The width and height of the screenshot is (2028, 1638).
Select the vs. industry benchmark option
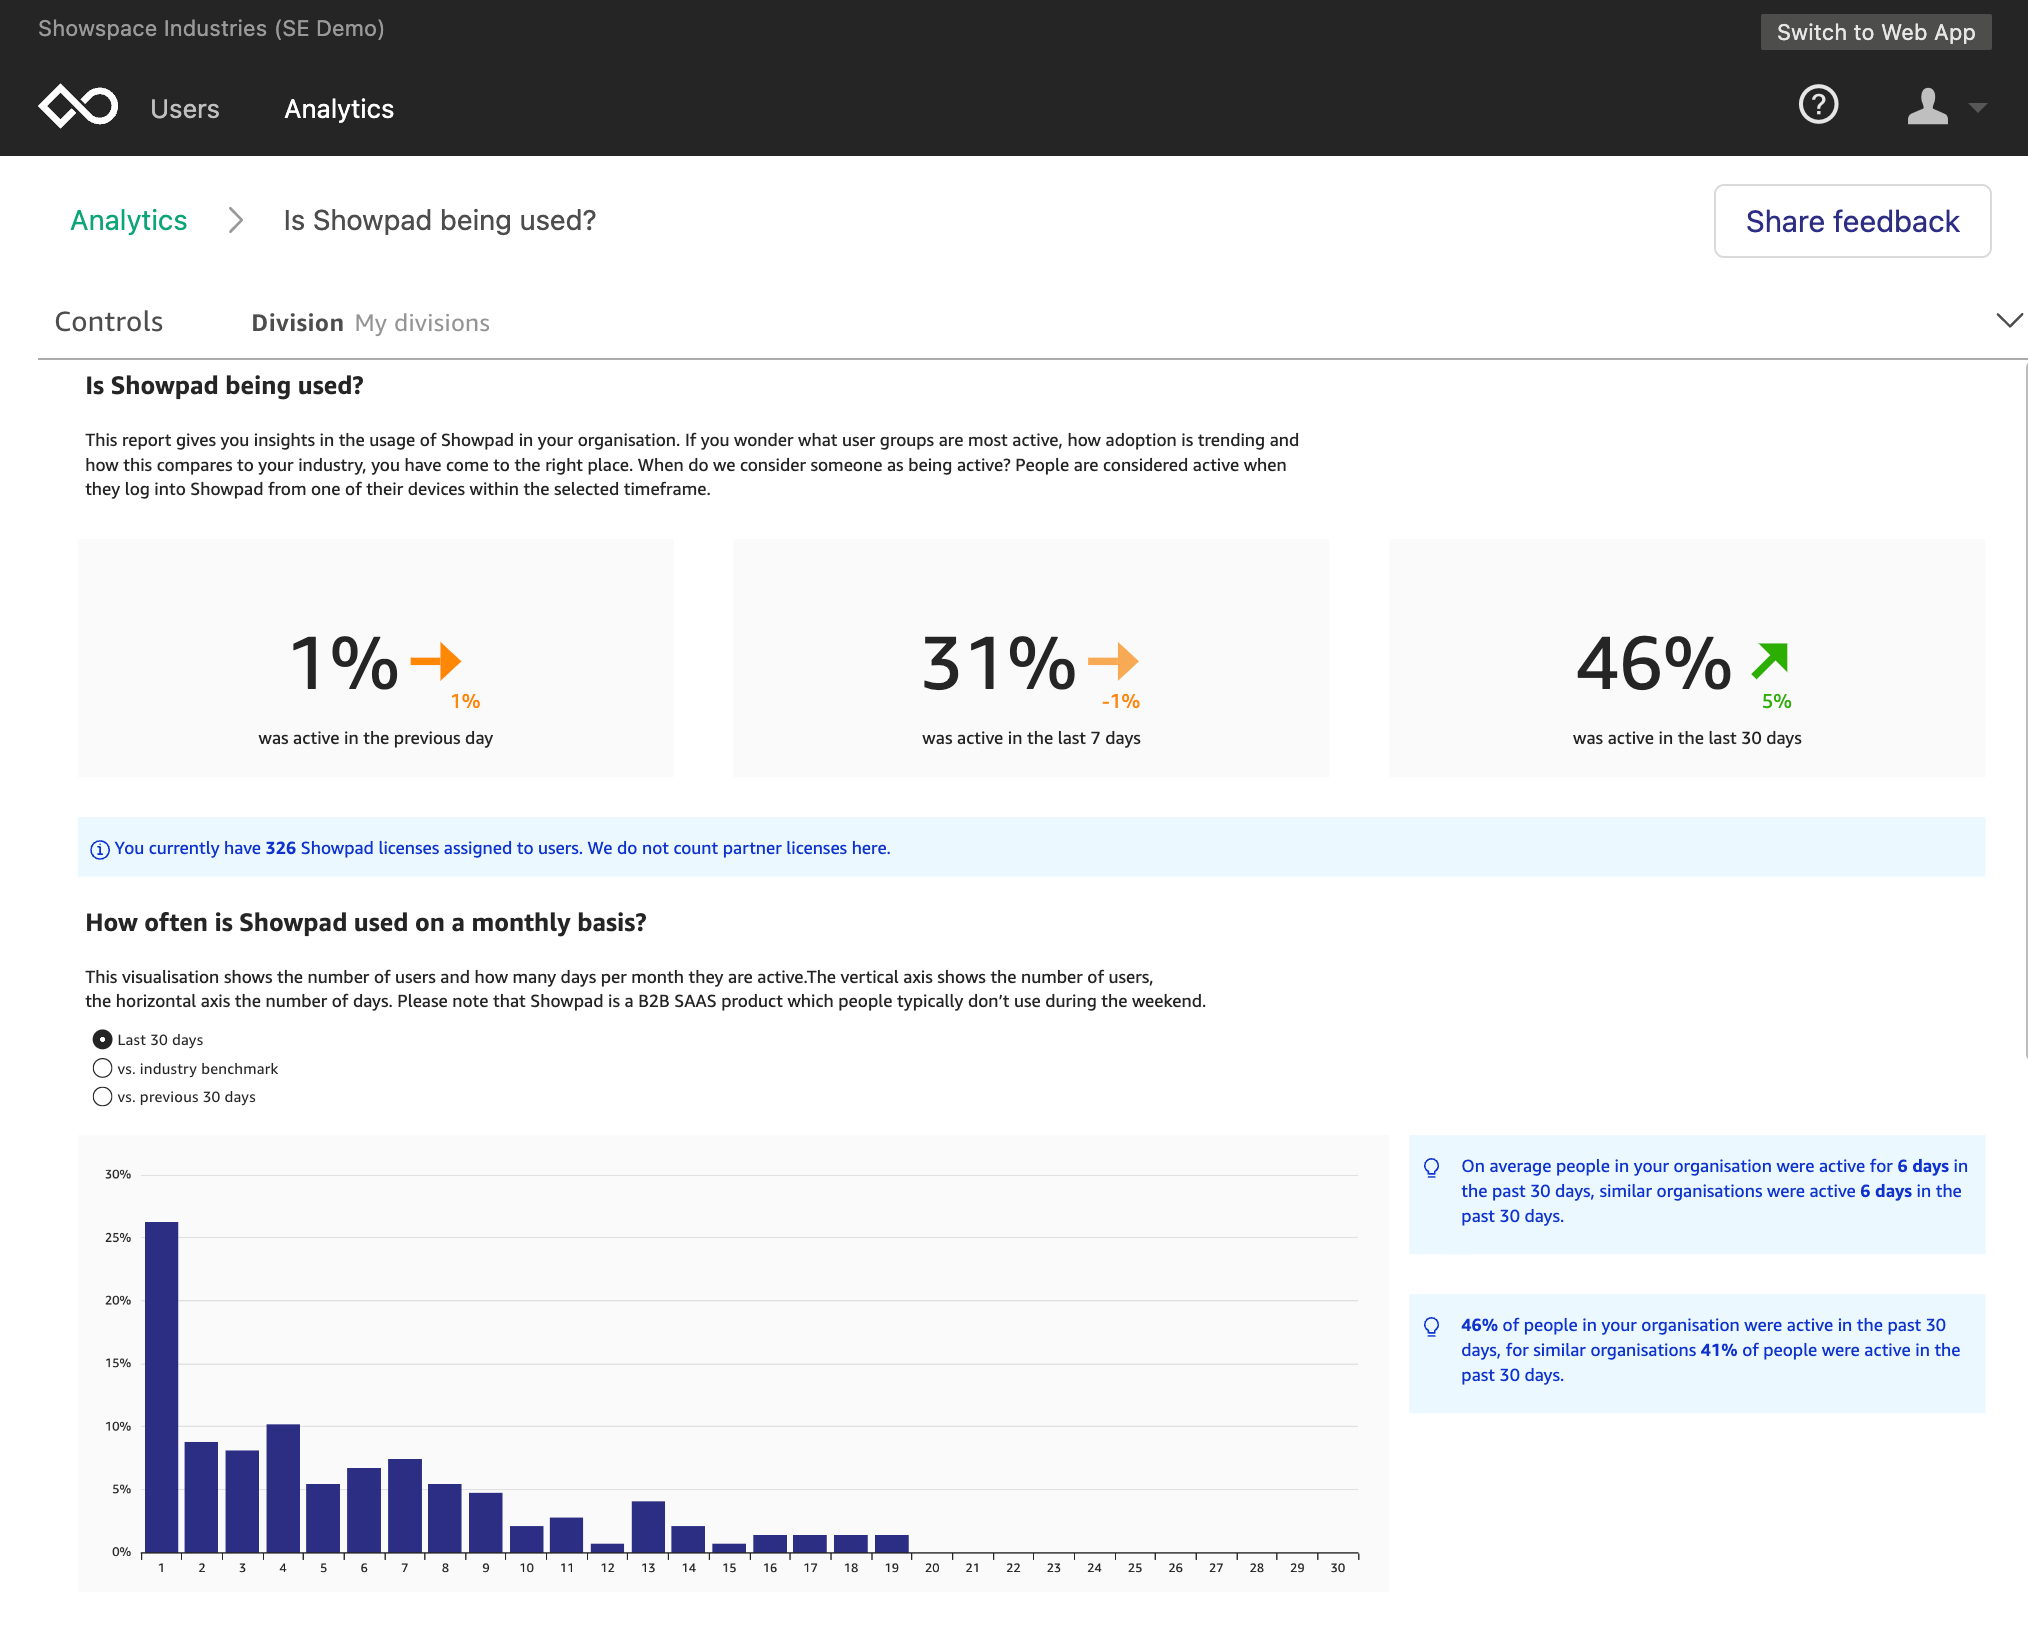(x=102, y=1068)
